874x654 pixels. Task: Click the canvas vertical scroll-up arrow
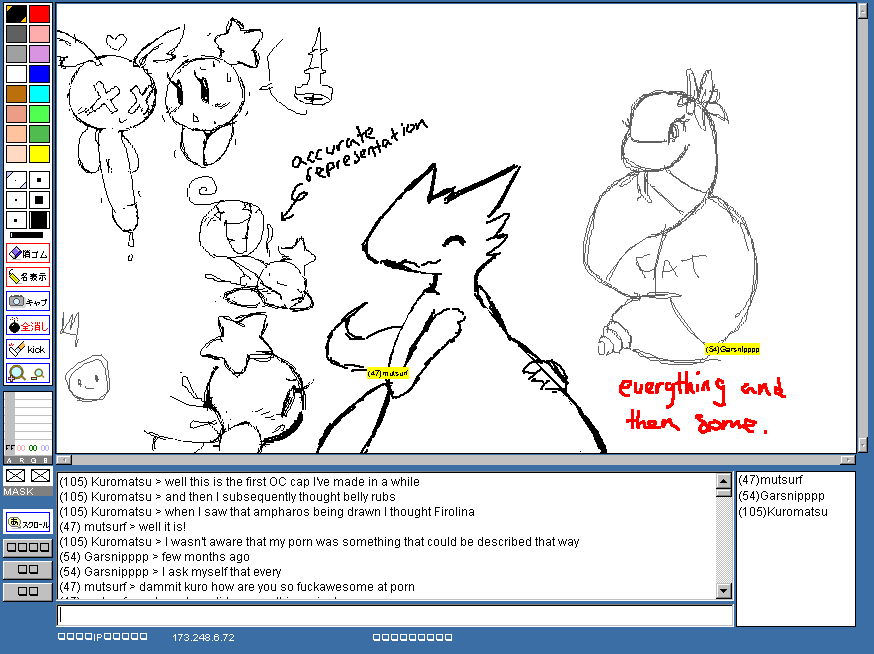[x=863, y=11]
